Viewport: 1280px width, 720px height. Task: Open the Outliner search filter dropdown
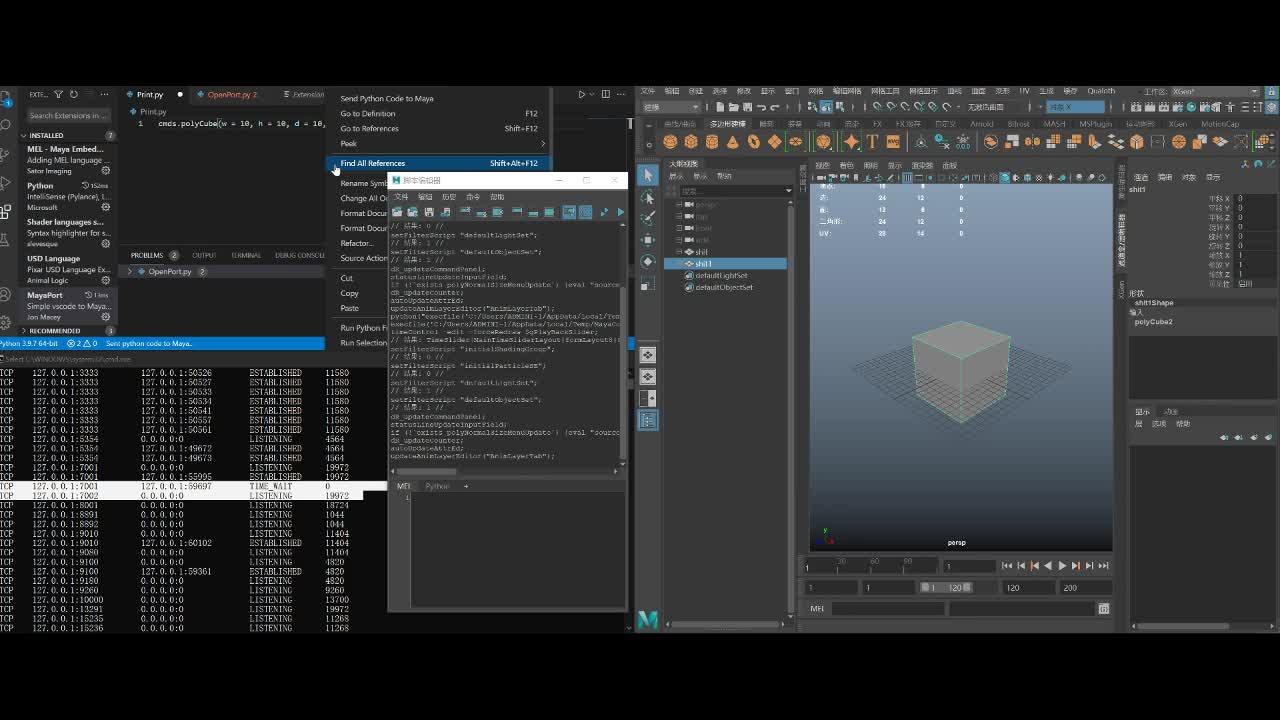[x=789, y=190]
